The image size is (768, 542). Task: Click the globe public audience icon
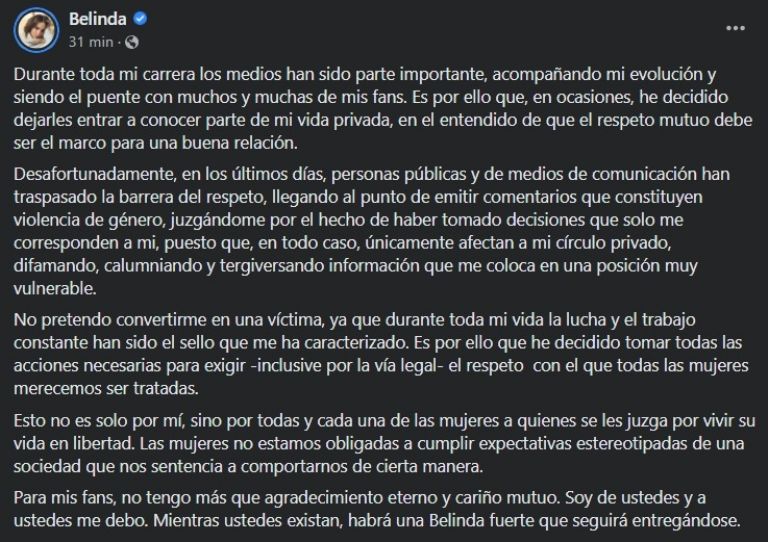click(x=132, y=43)
